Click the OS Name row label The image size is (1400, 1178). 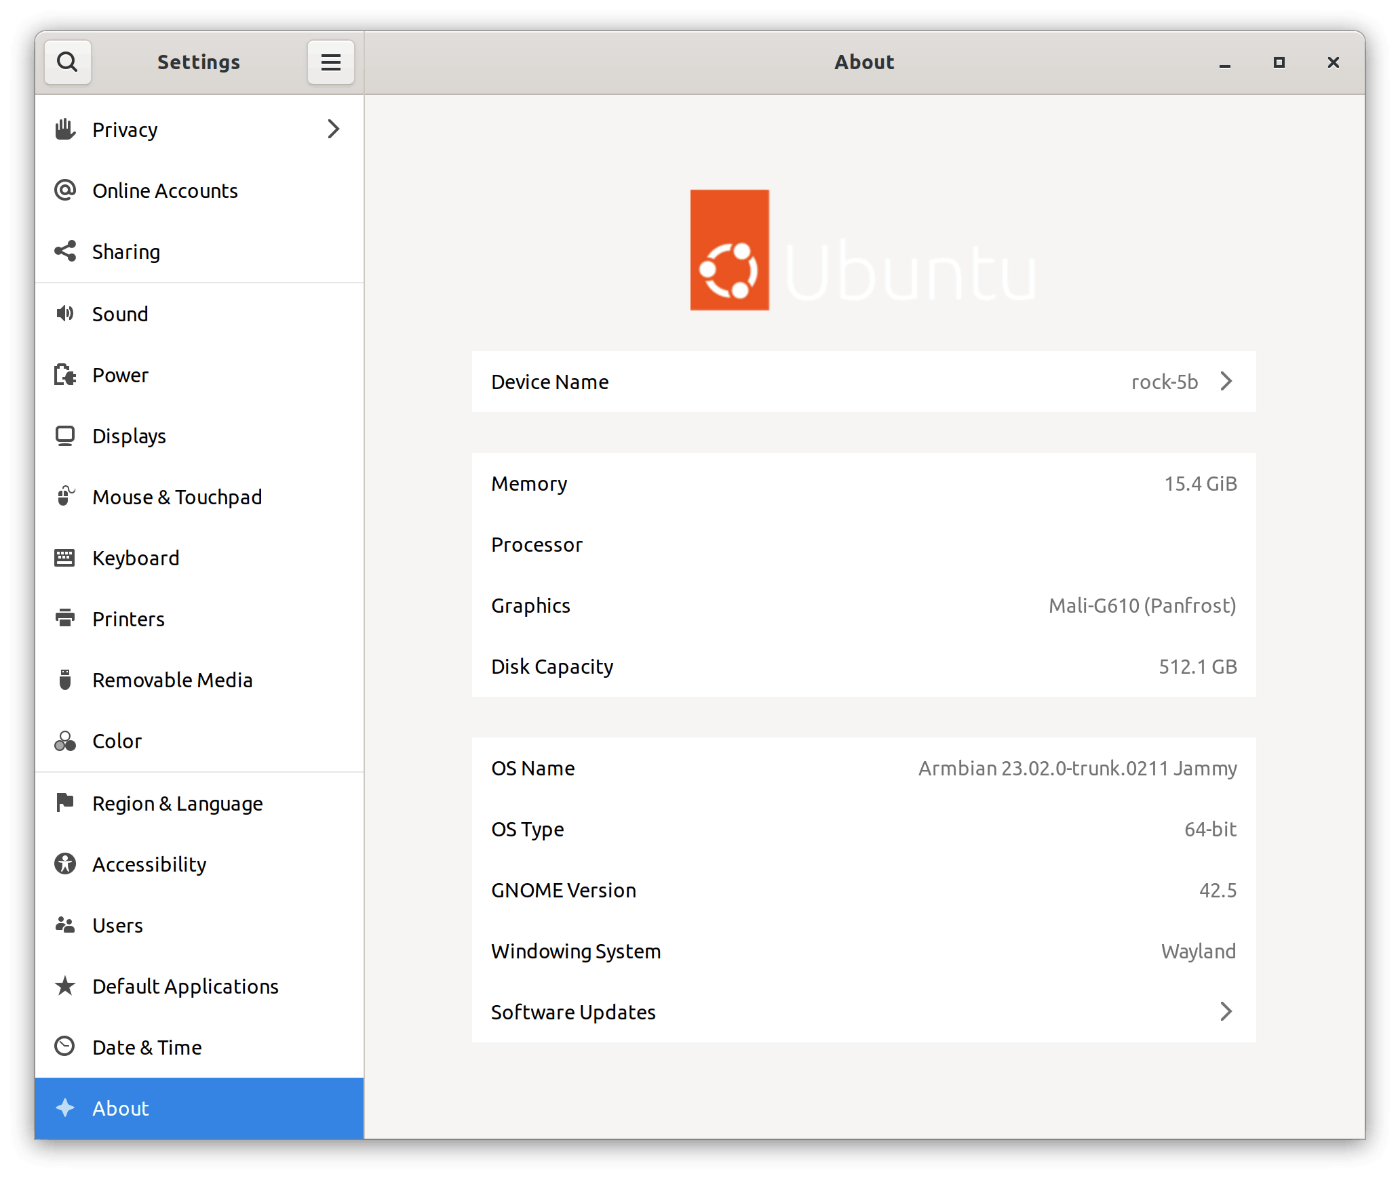tap(533, 768)
